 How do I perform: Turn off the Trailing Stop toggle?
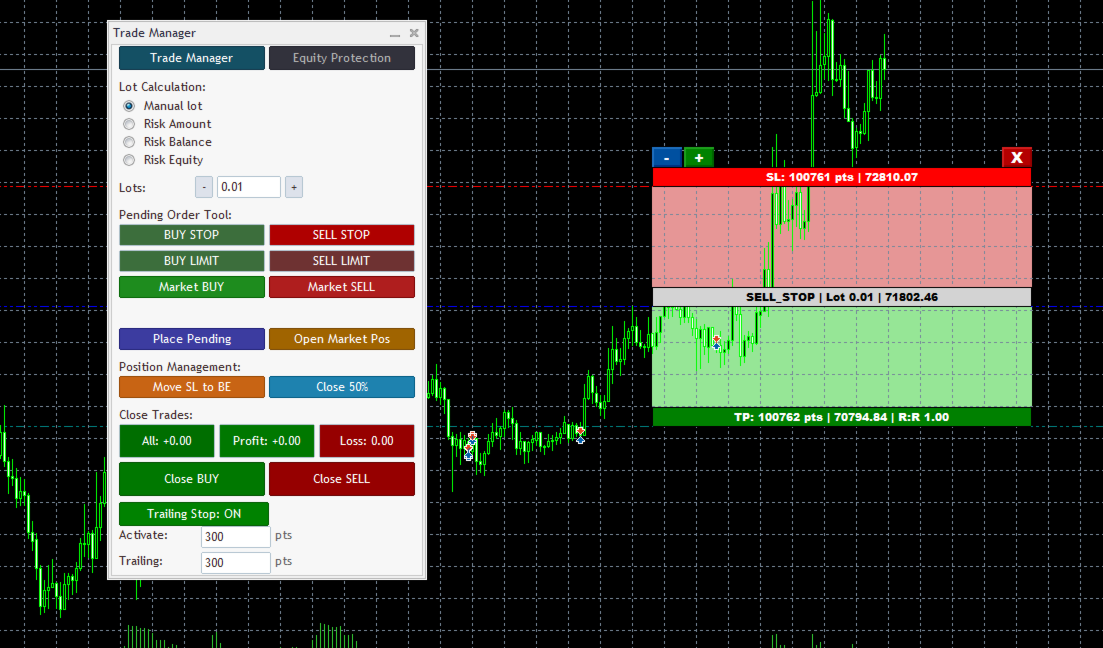[x=193, y=514]
